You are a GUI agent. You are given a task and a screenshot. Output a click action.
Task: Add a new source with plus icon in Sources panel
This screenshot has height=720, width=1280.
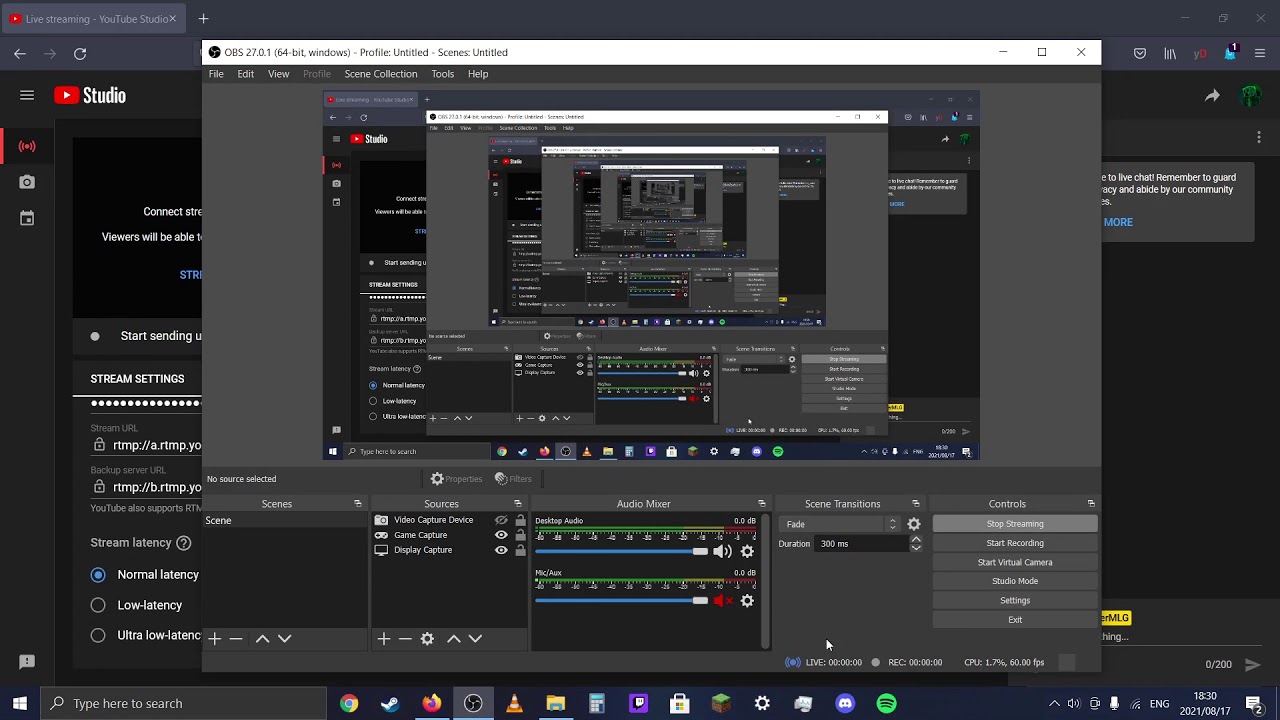383,638
